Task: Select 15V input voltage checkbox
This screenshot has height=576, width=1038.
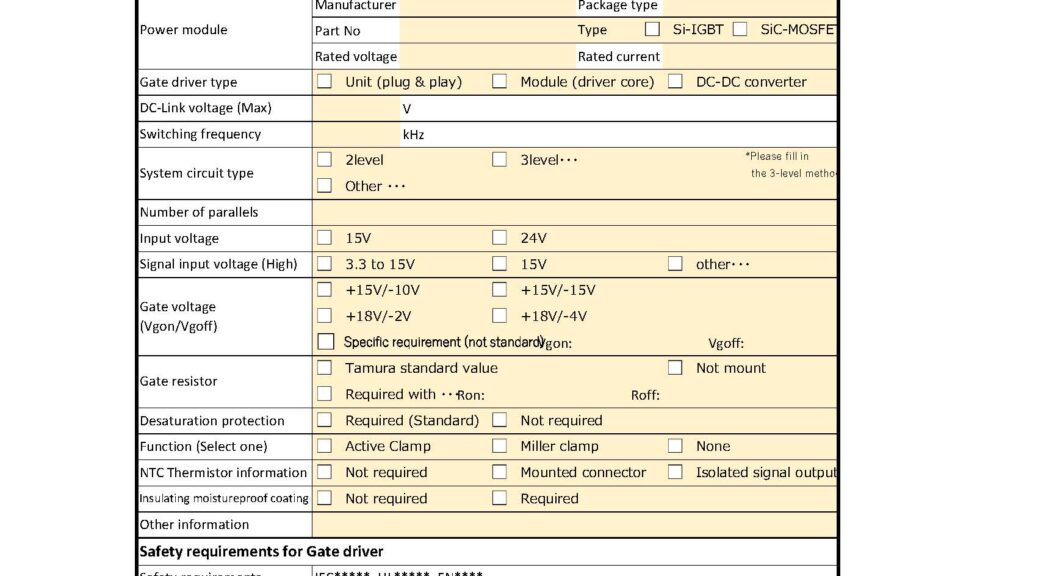Action: coord(324,238)
